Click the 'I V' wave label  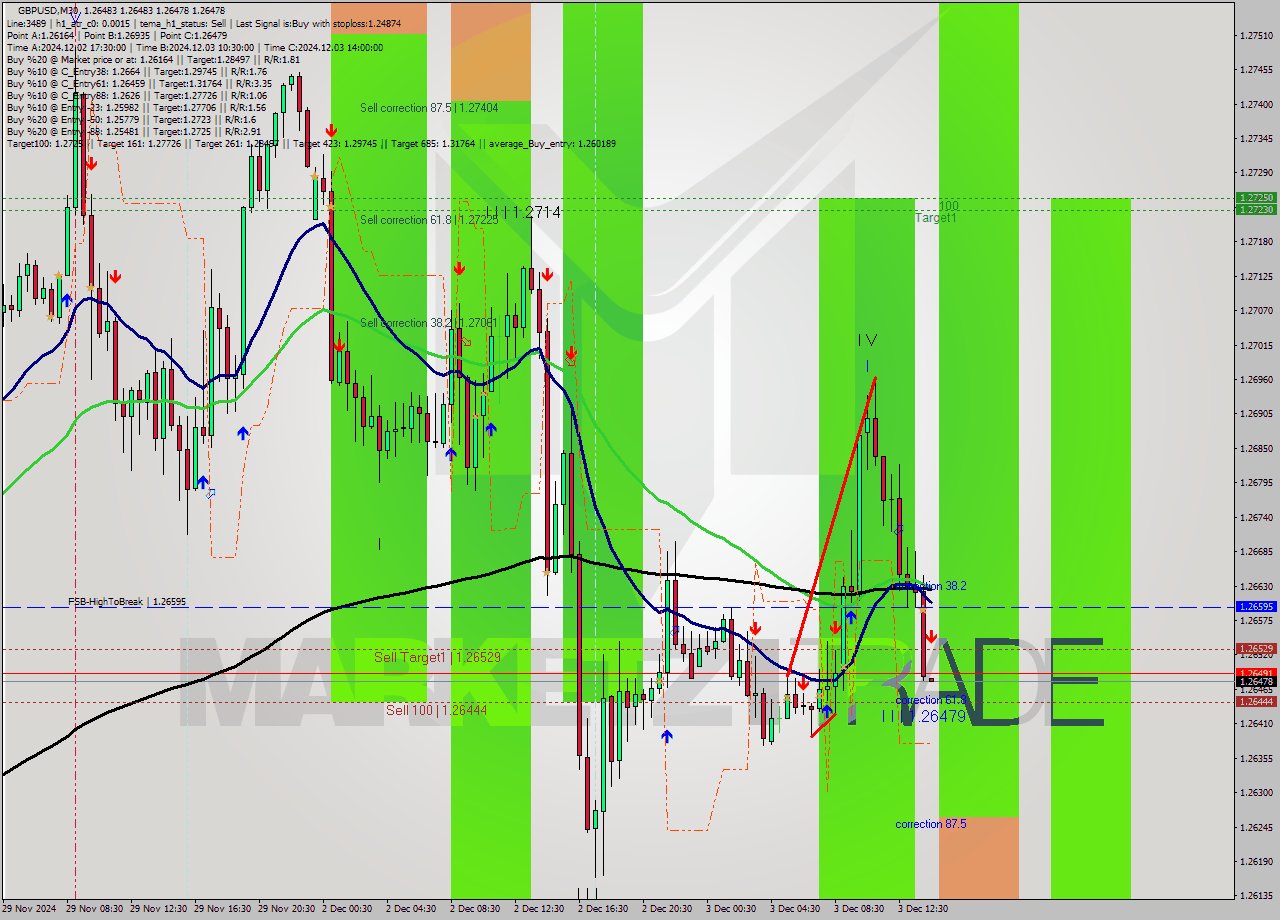pyautogui.click(x=867, y=340)
